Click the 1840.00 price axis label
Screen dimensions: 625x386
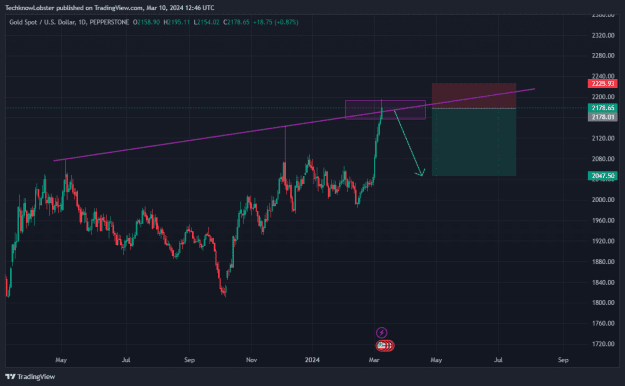(603, 282)
